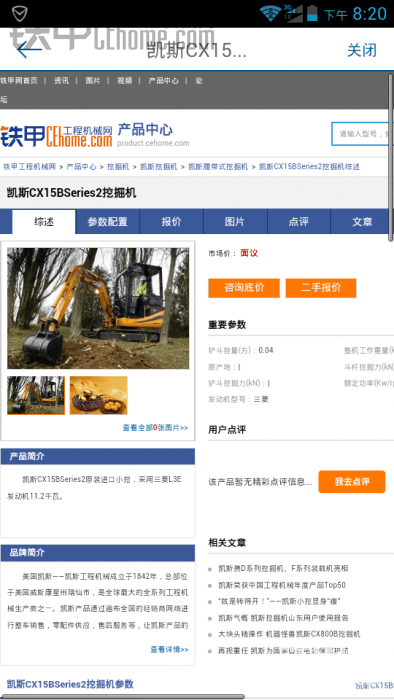The height and width of the screenshot is (700, 394).
Task: Open 资讯 nav link
Action: (62, 81)
